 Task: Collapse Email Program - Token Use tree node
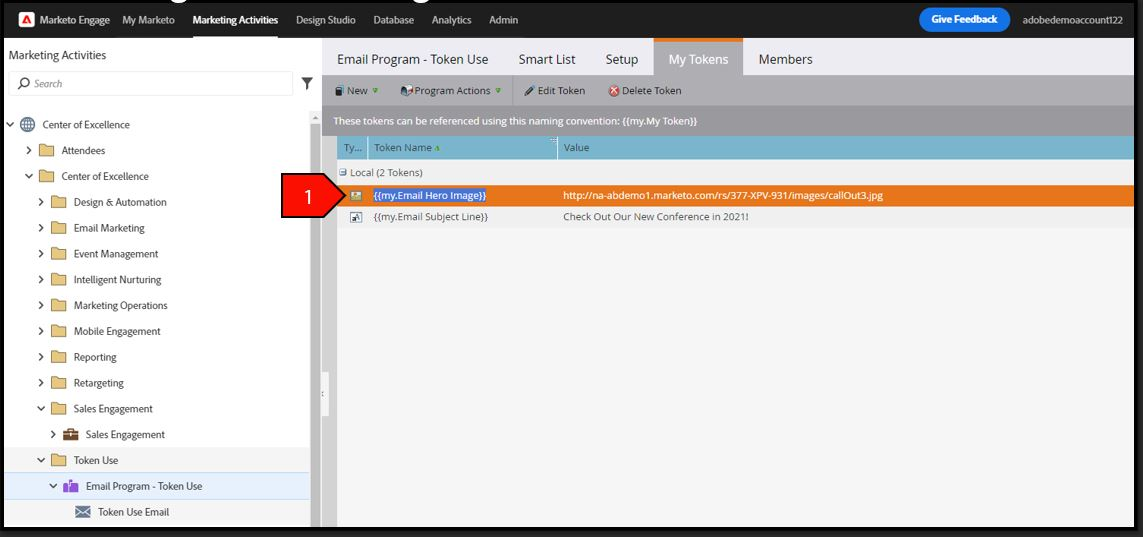[x=52, y=486]
